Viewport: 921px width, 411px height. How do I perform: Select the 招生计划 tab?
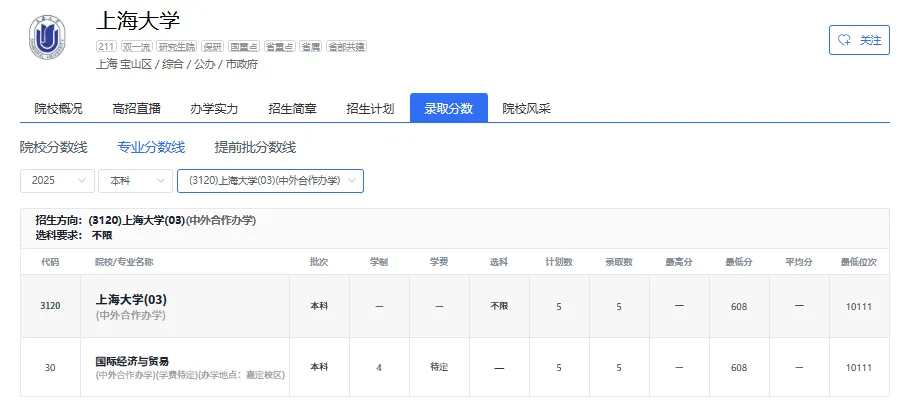point(370,109)
